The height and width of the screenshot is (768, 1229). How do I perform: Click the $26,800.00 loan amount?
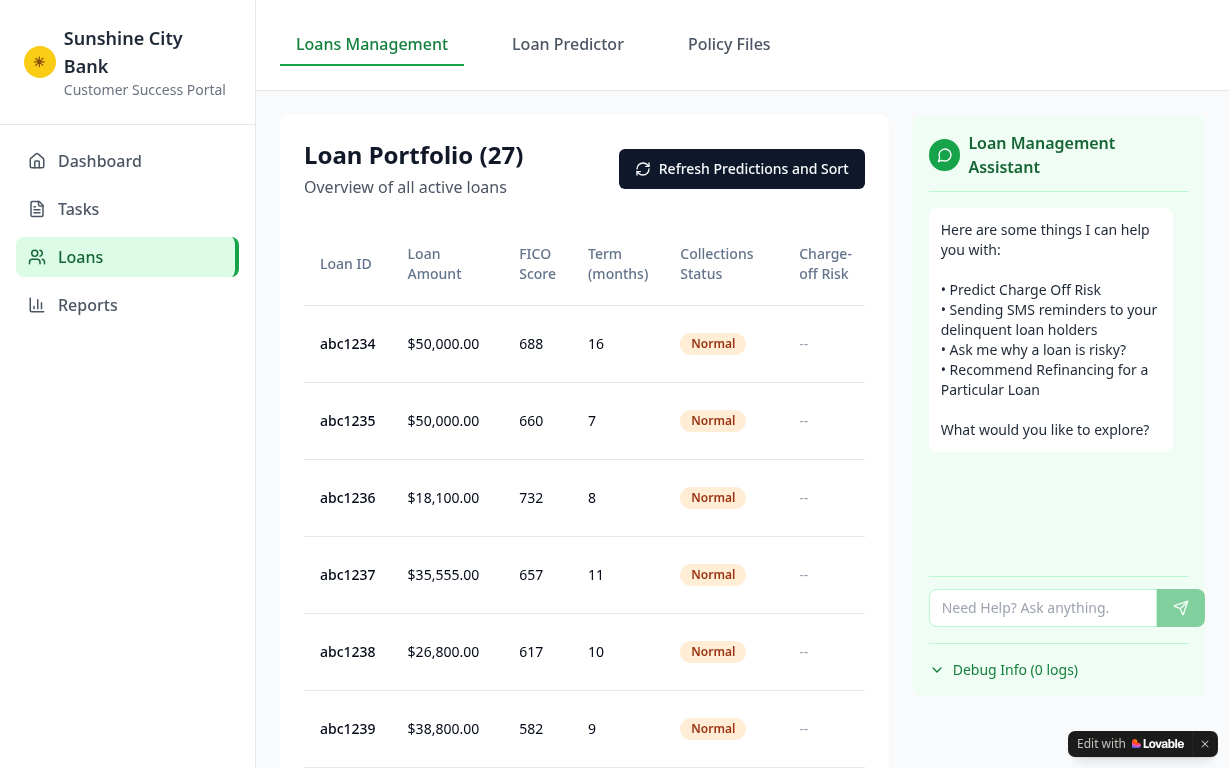(x=443, y=652)
